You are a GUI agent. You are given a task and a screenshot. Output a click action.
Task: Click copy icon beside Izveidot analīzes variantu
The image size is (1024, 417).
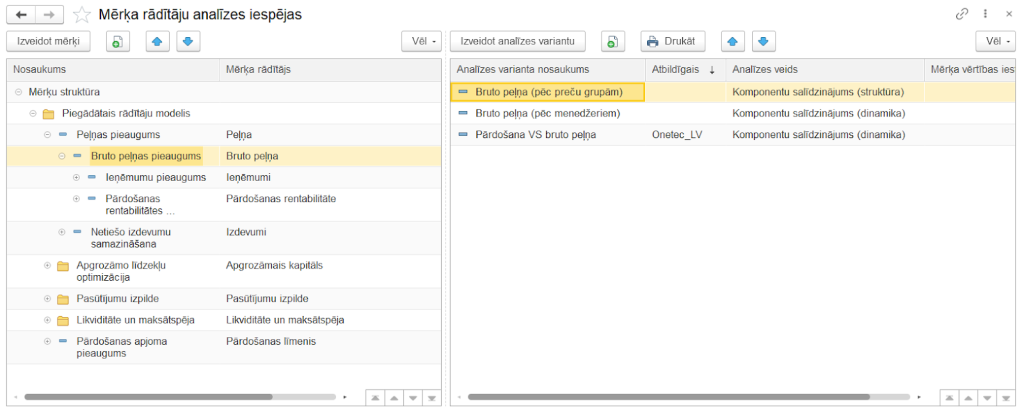point(612,42)
